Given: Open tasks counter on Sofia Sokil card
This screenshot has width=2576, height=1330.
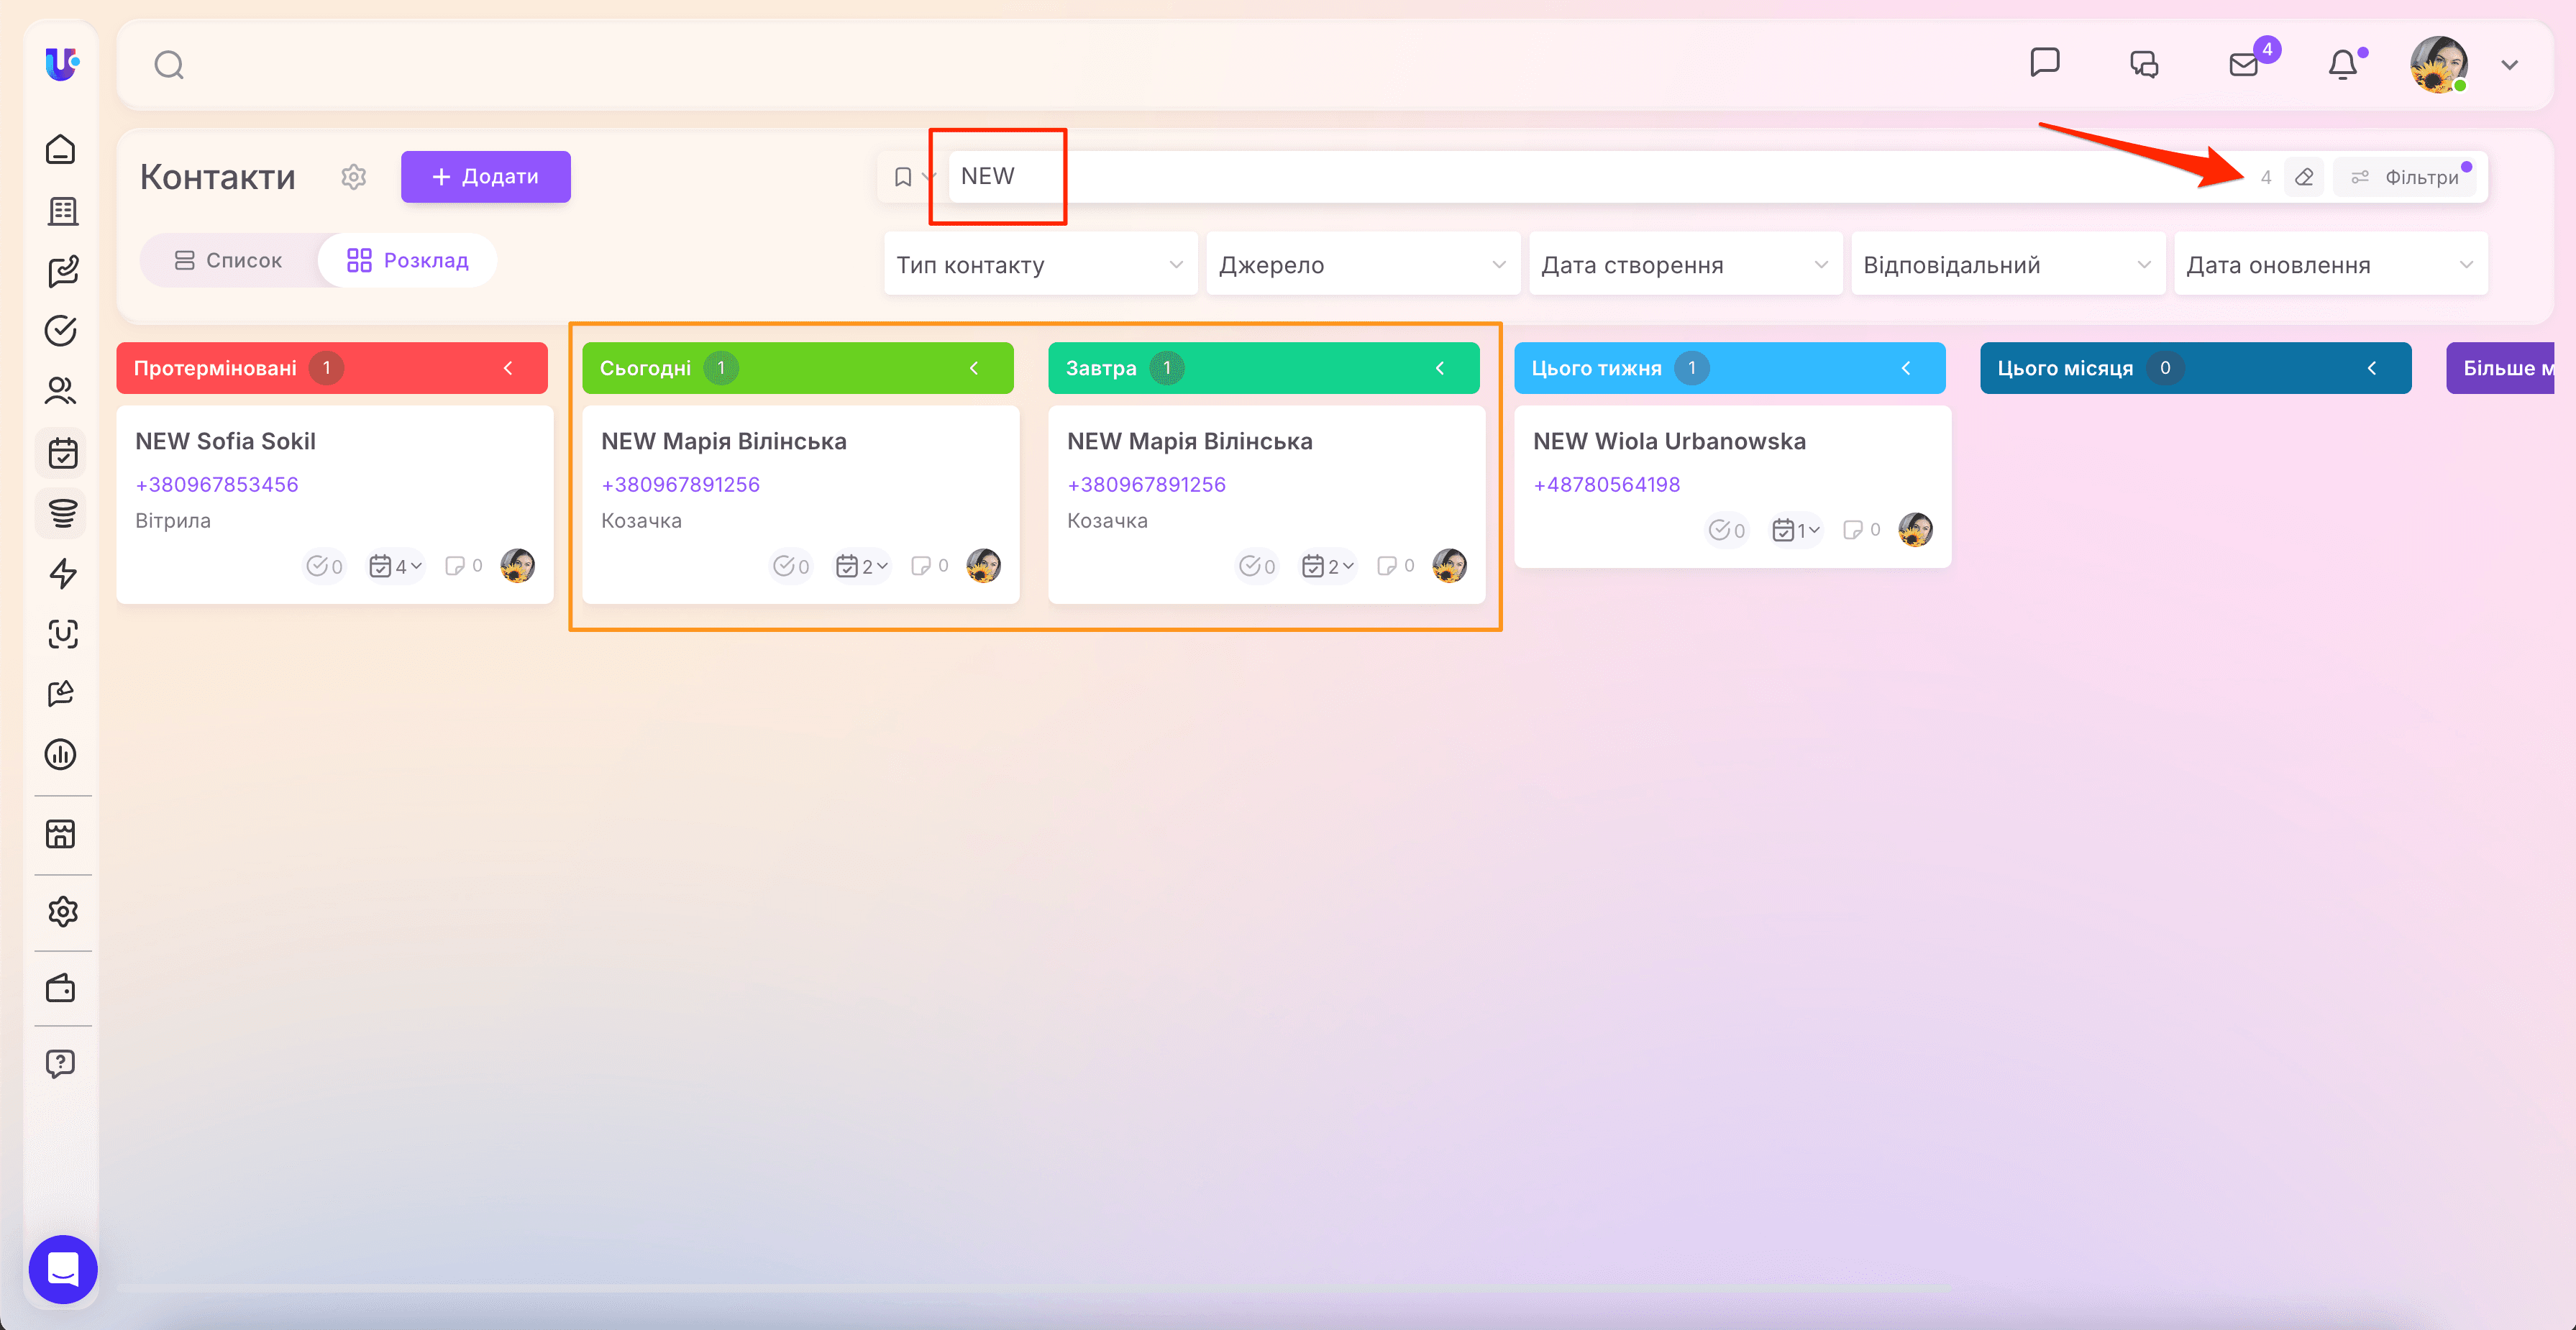Looking at the screenshot, I should coord(324,566).
